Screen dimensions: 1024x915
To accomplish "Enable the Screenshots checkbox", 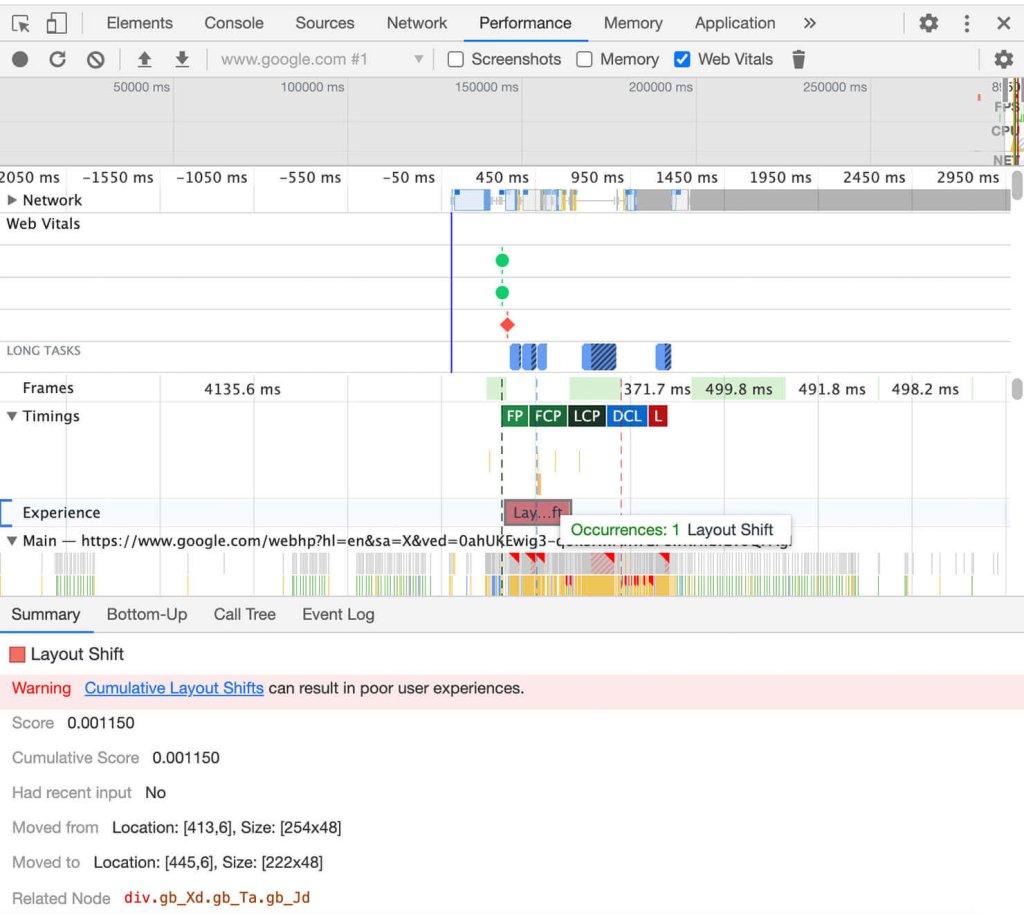I will 455,59.
